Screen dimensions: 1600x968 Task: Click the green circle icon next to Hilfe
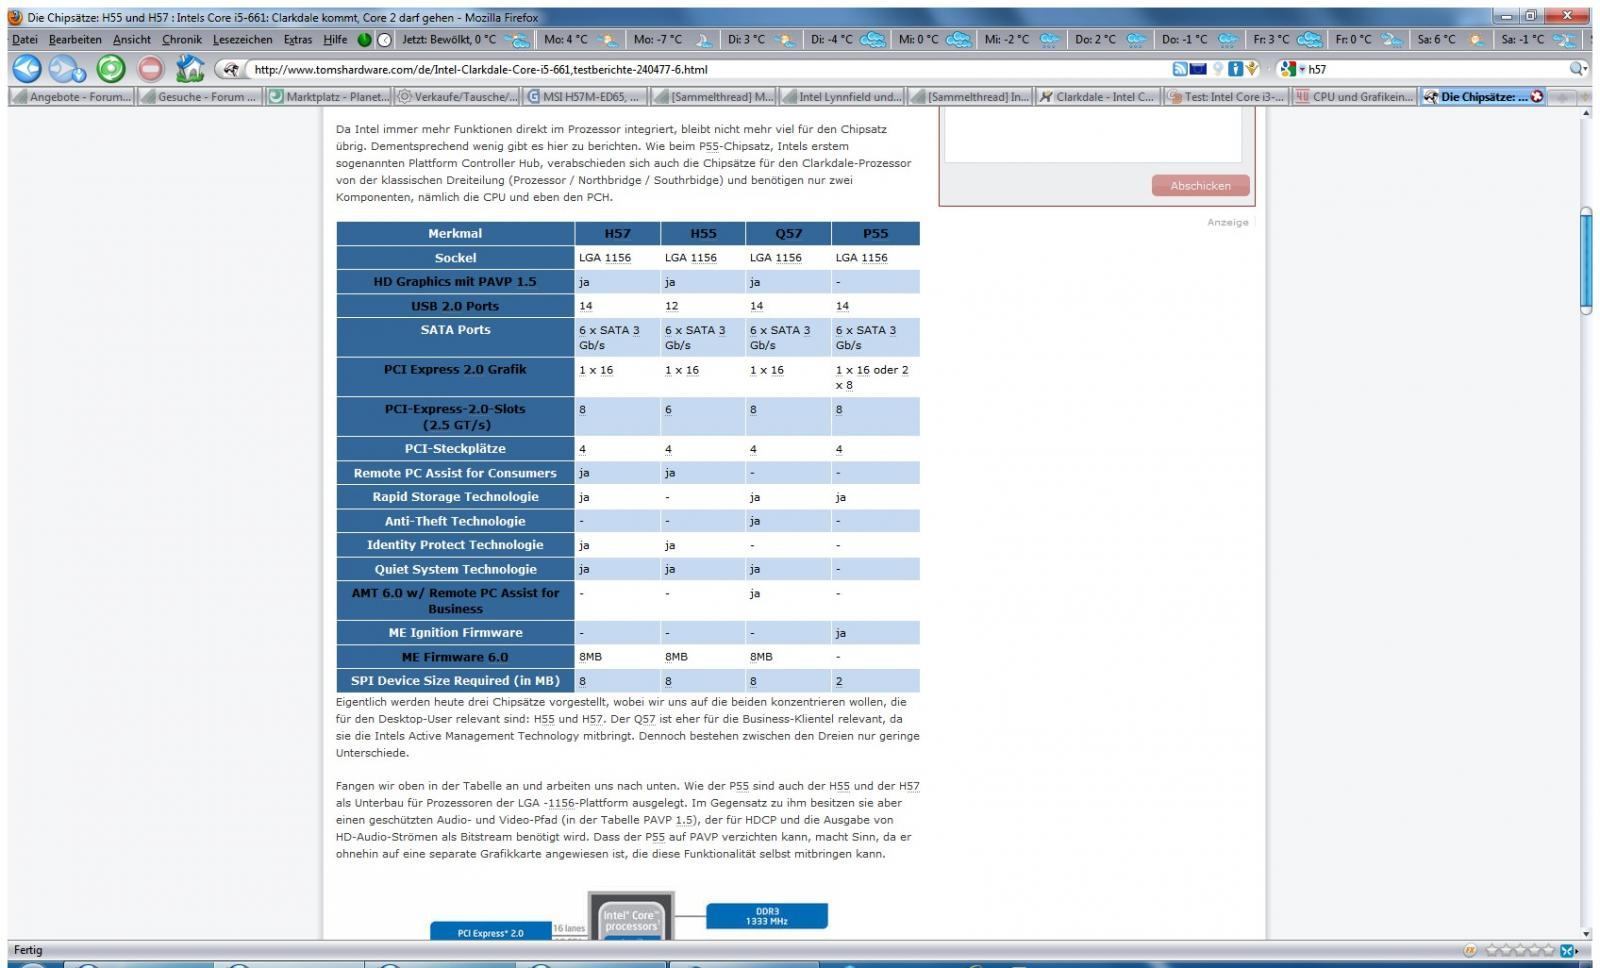point(364,40)
